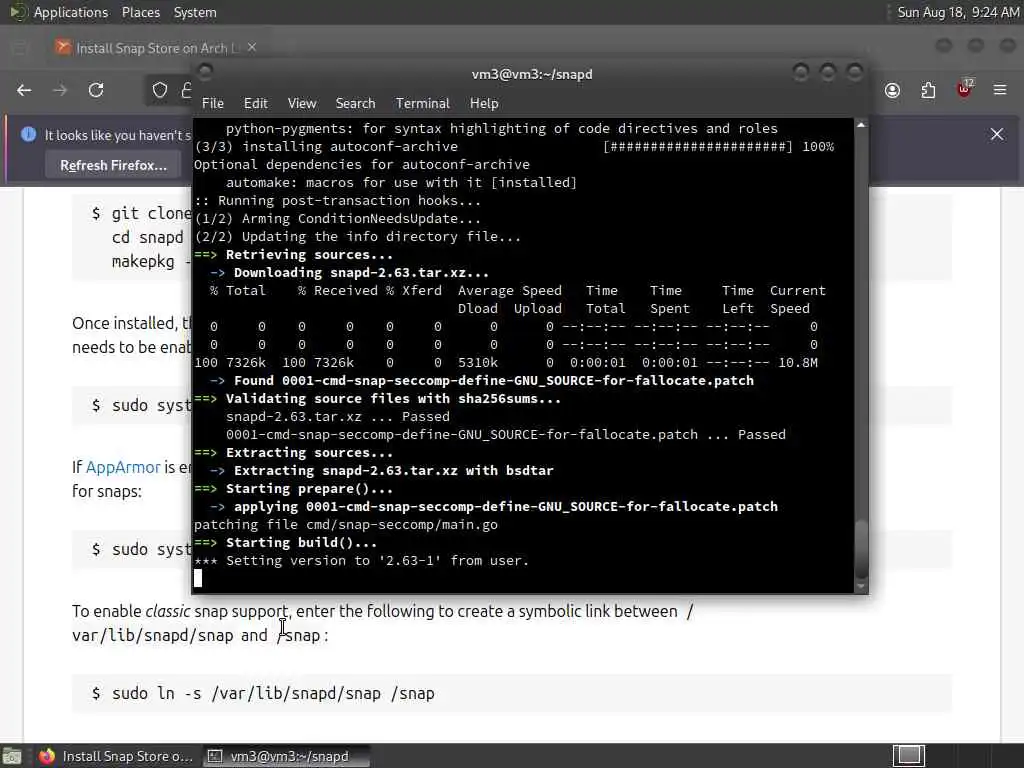Open Firefox tracking protection shield
This screenshot has width=1024, height=768.
[x=159, y=90]
